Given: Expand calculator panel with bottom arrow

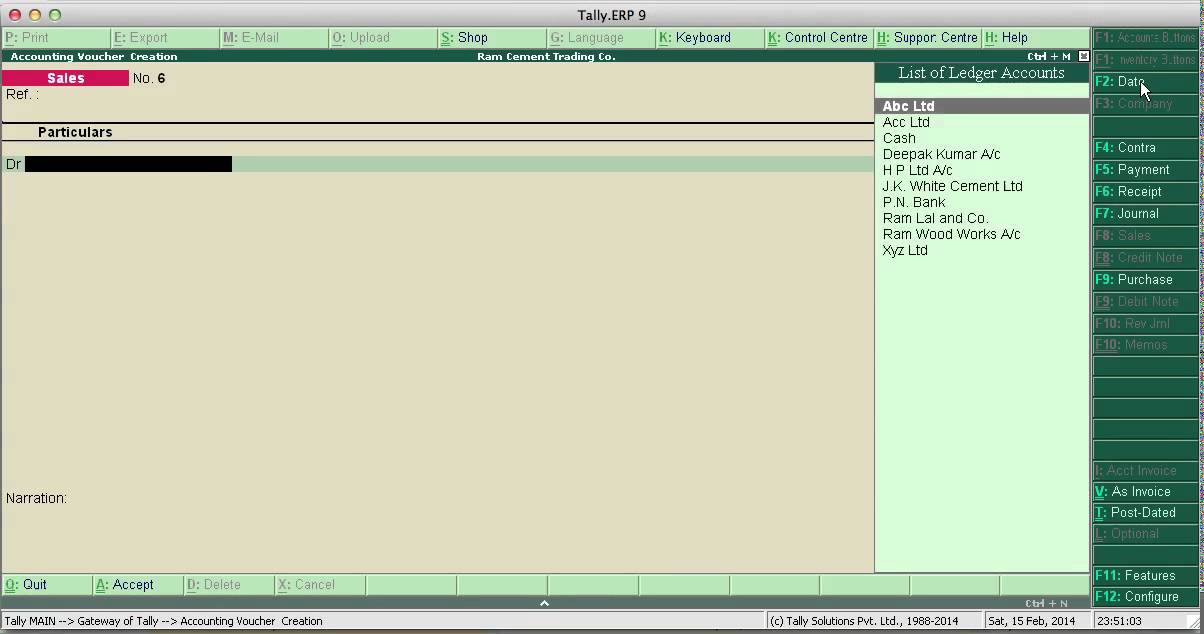Looking at the screenshot, I should [544, 603].
